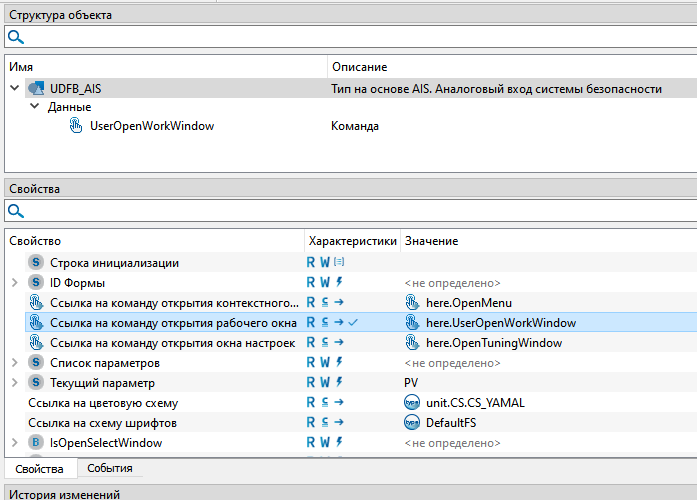Expand the IsOpenSelectWindow property
This screenshot has height=500, width=697.
[14, 443]
